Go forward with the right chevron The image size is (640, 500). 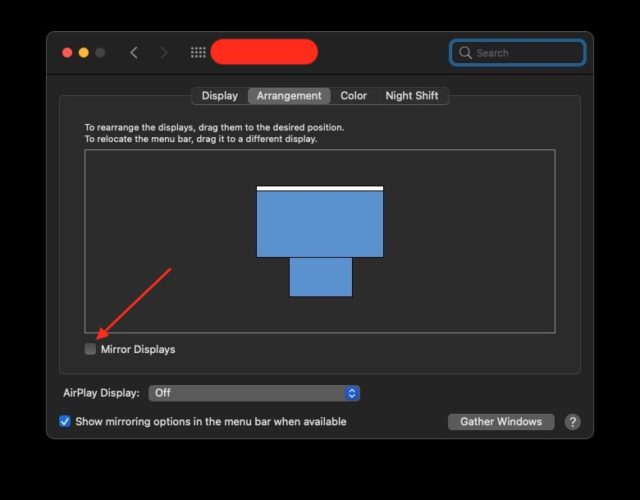pyautogui.click(x=164, y=53)
